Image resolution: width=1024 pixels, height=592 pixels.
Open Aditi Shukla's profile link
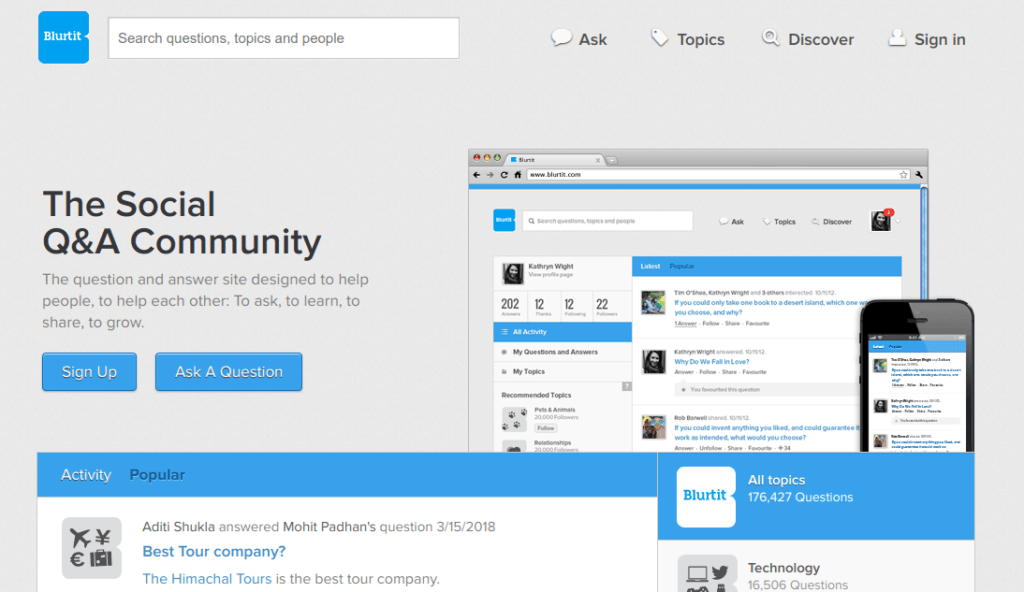[178, 526]
